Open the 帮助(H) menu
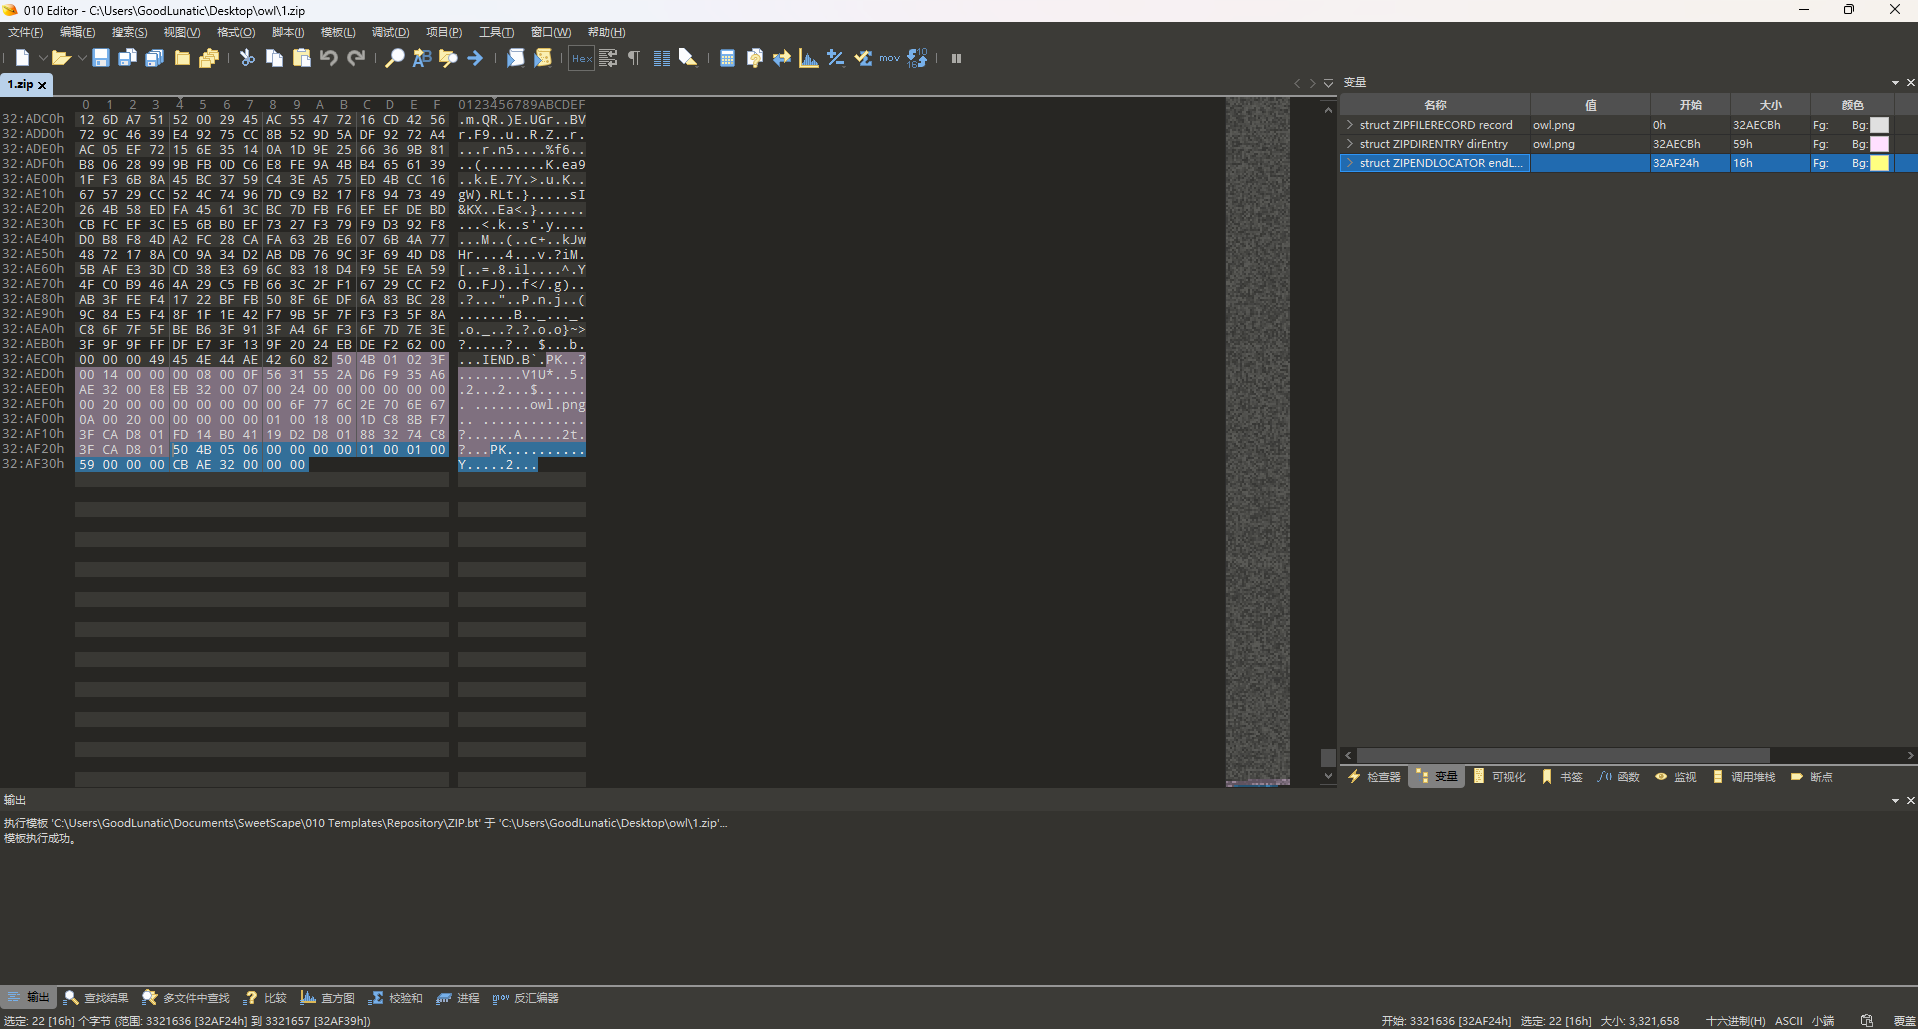 (606, 32)
